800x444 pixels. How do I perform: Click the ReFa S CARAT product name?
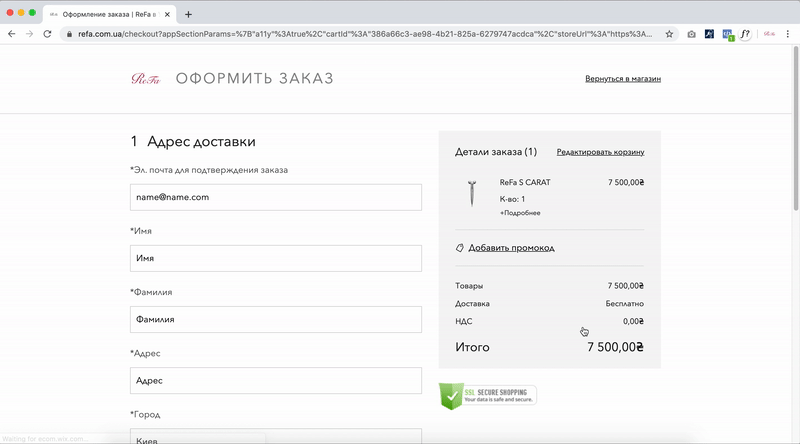coord(525,182)
